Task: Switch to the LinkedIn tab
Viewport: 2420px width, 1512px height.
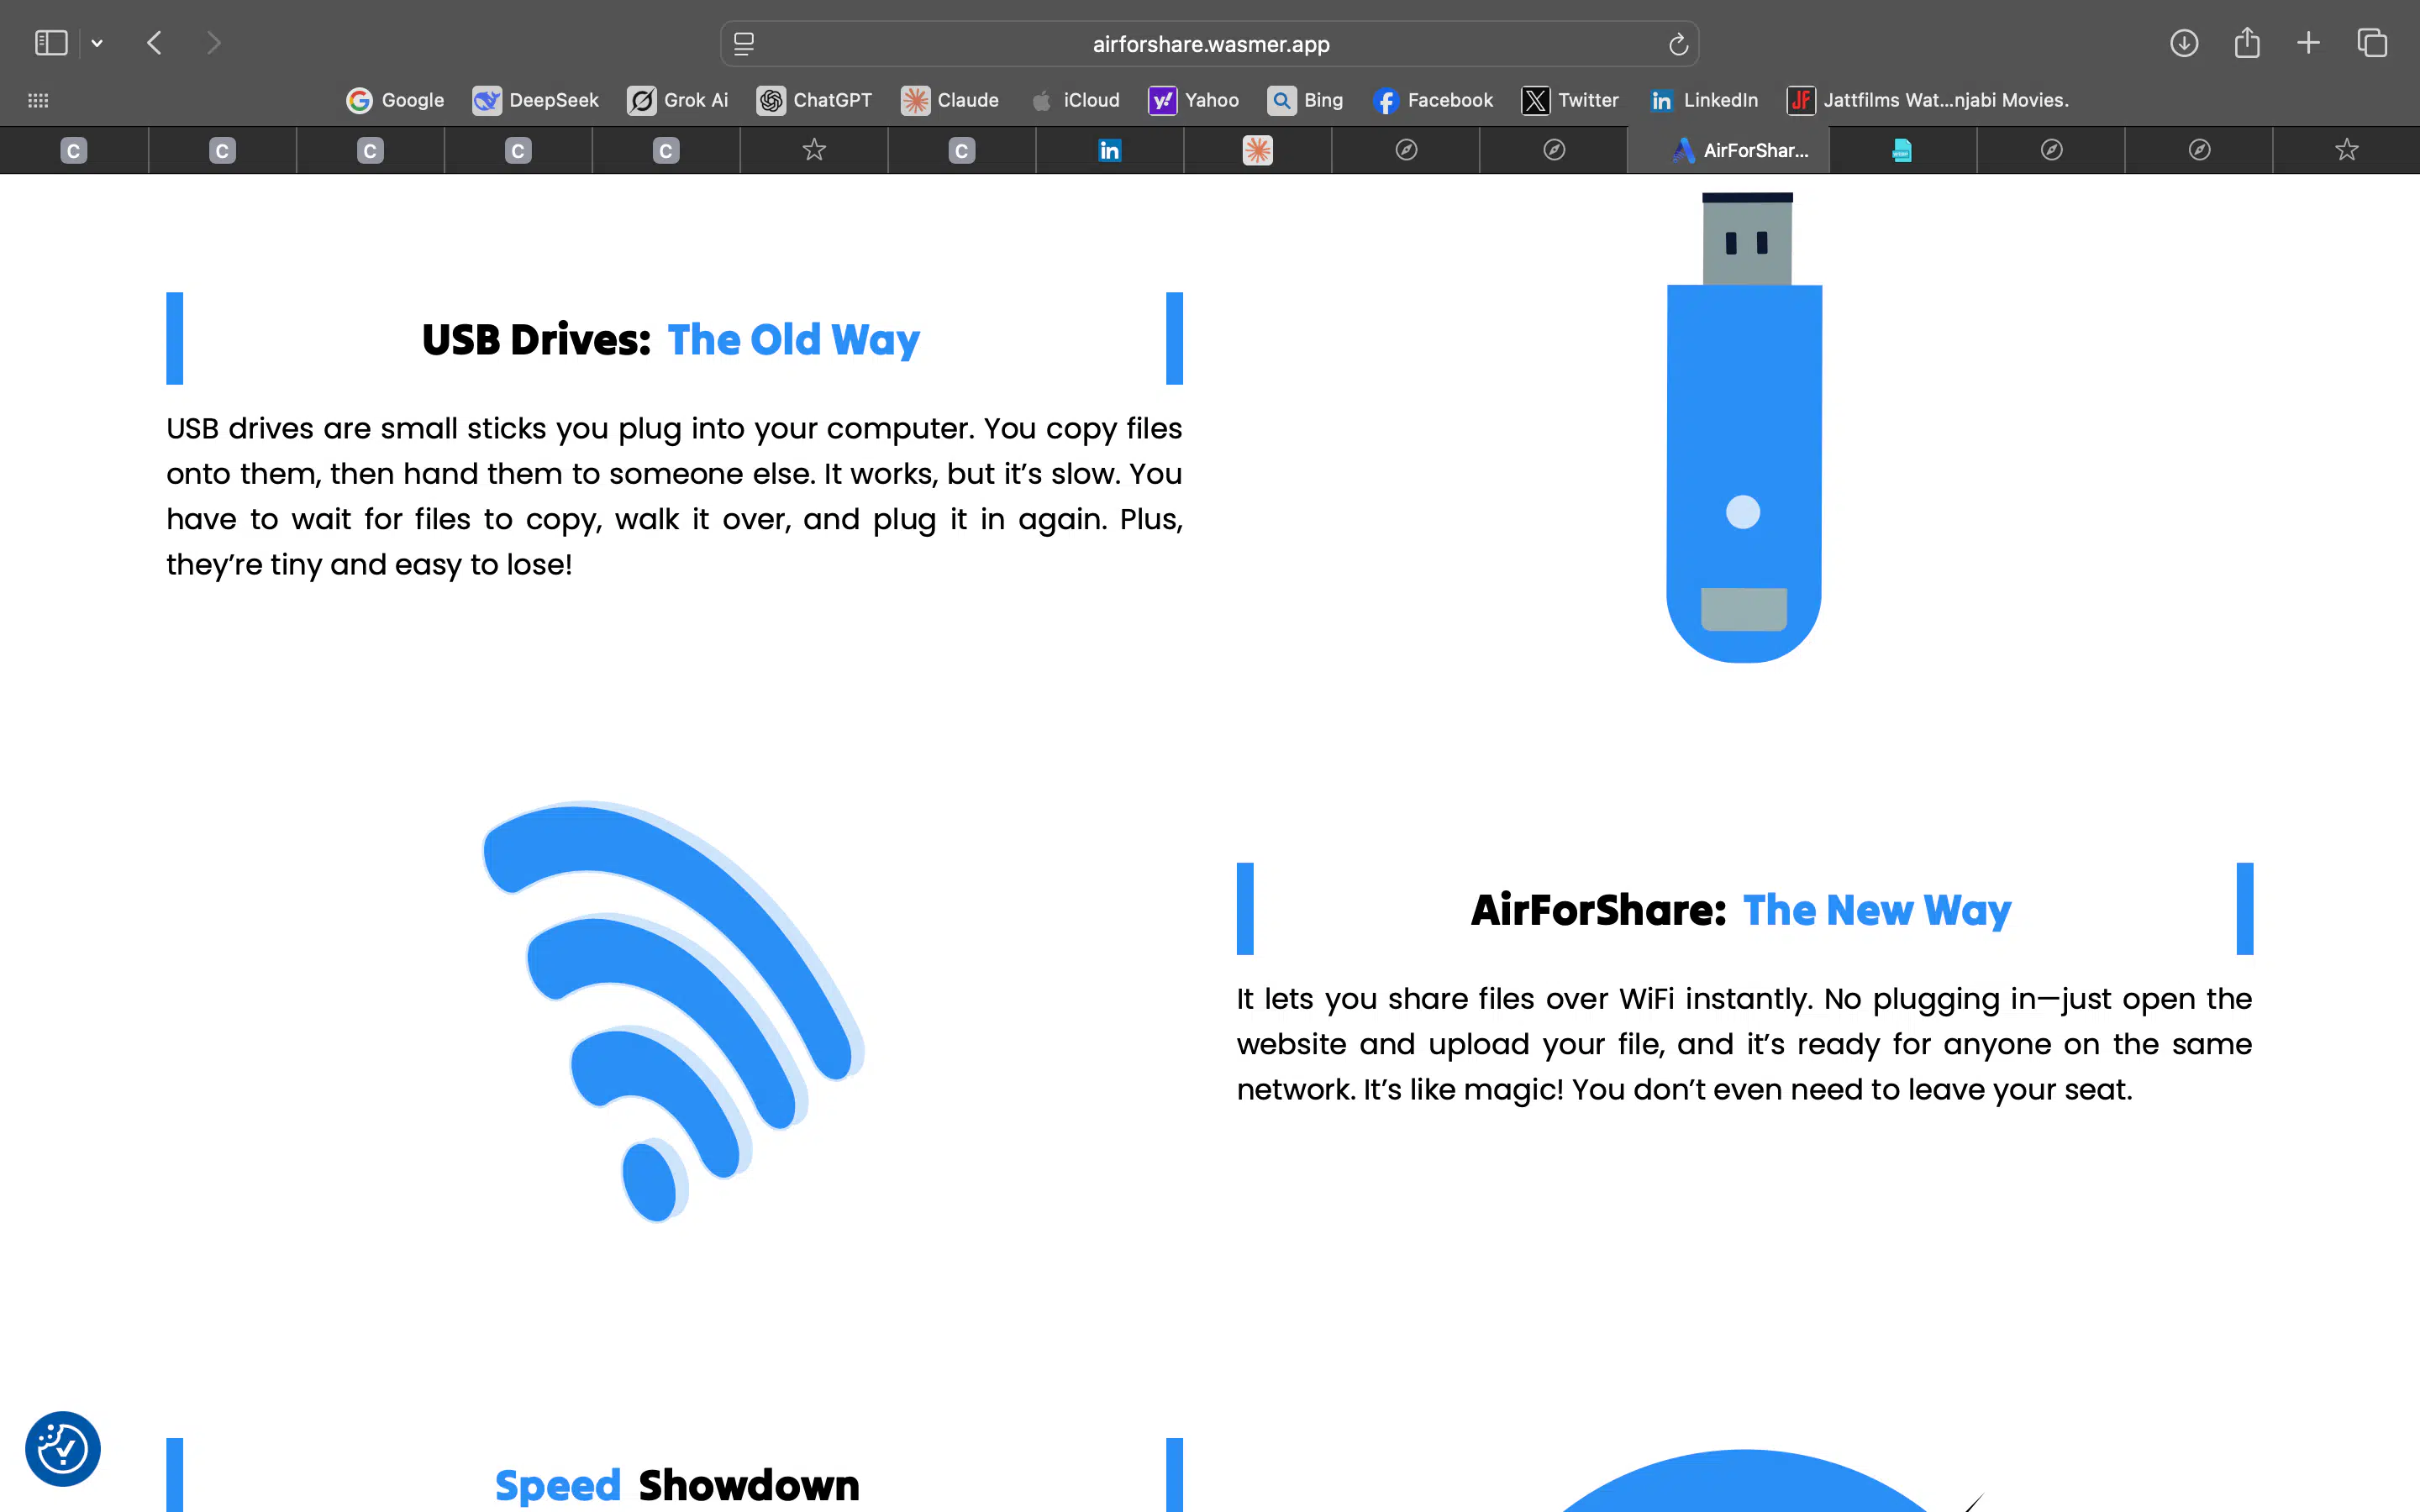Action: pos(1108,150)
